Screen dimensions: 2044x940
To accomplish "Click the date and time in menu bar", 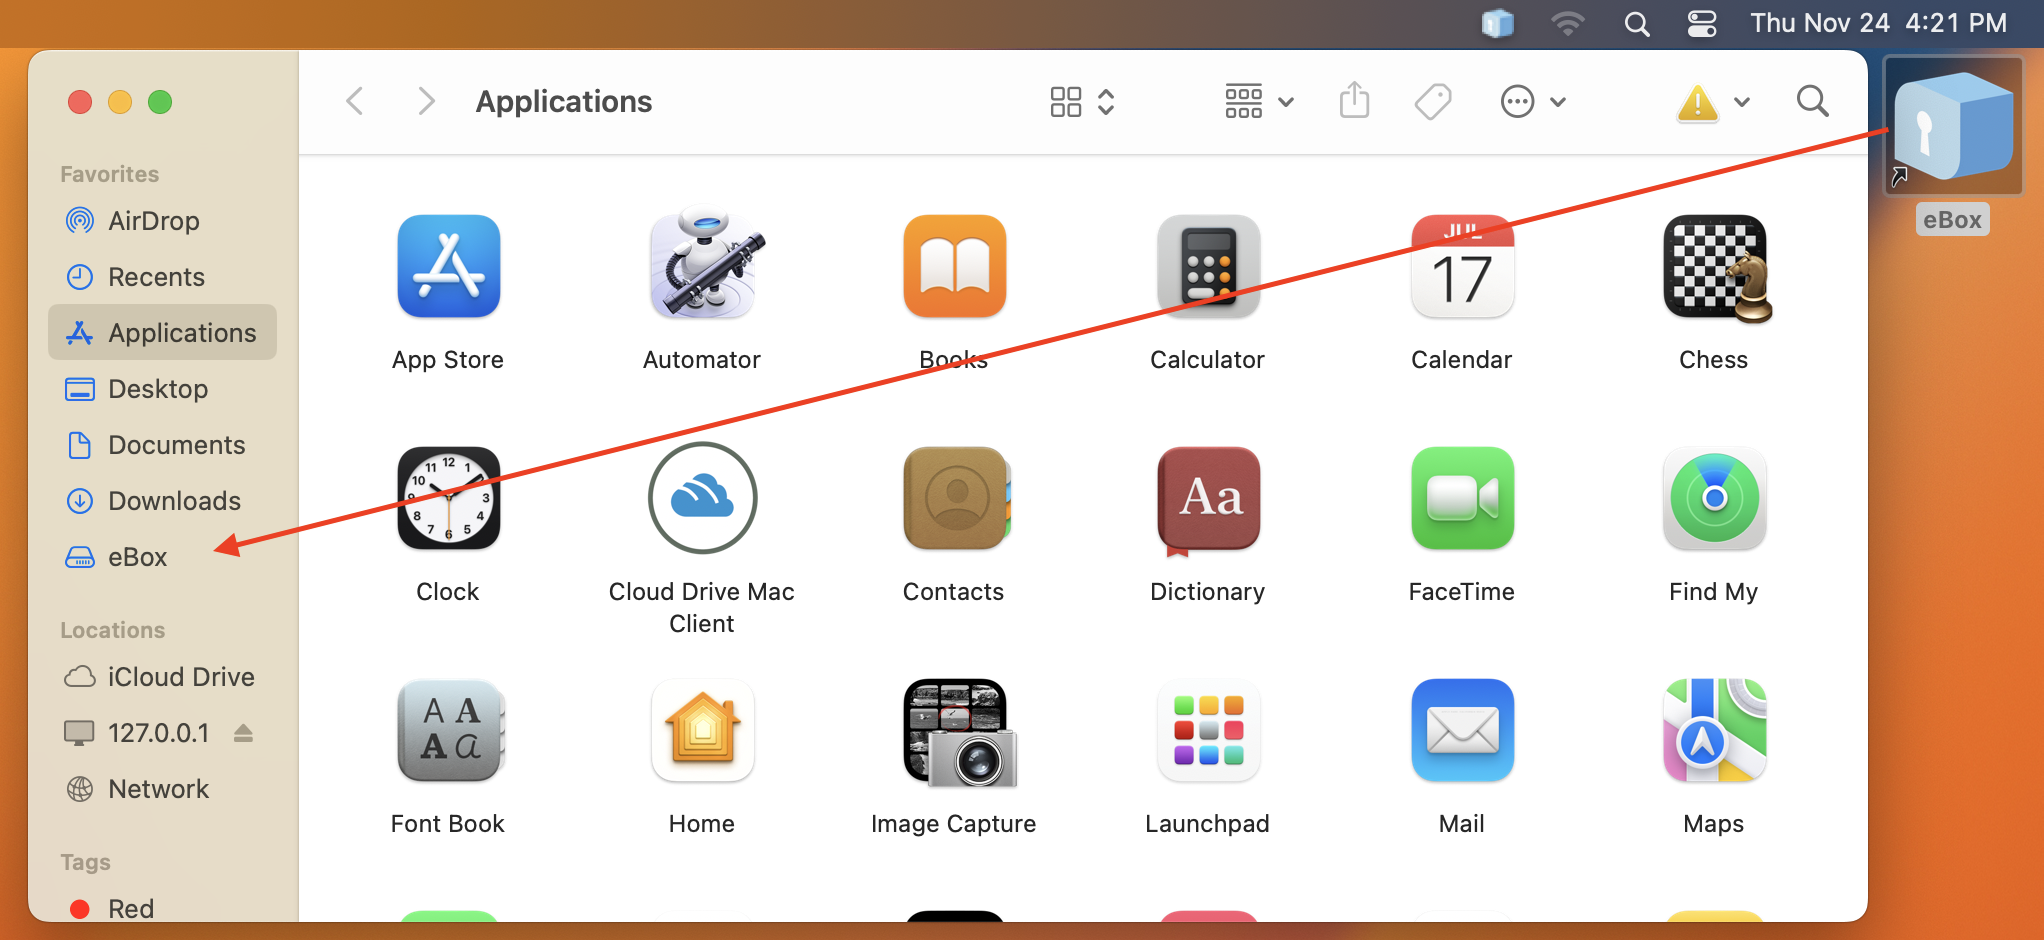I will 1878,23.
